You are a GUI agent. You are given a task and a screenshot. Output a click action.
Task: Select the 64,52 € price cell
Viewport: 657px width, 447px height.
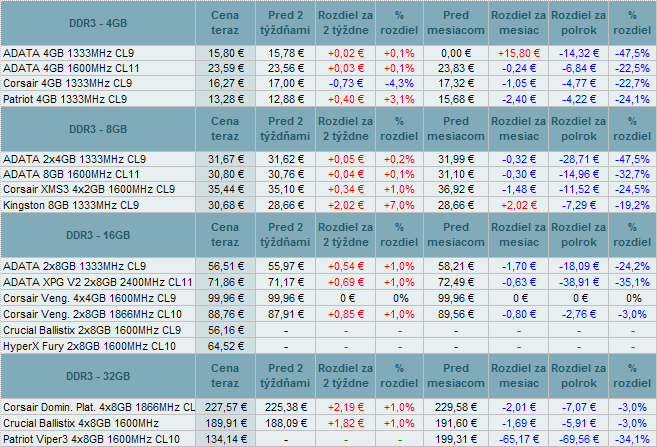[x=225, y=346]
